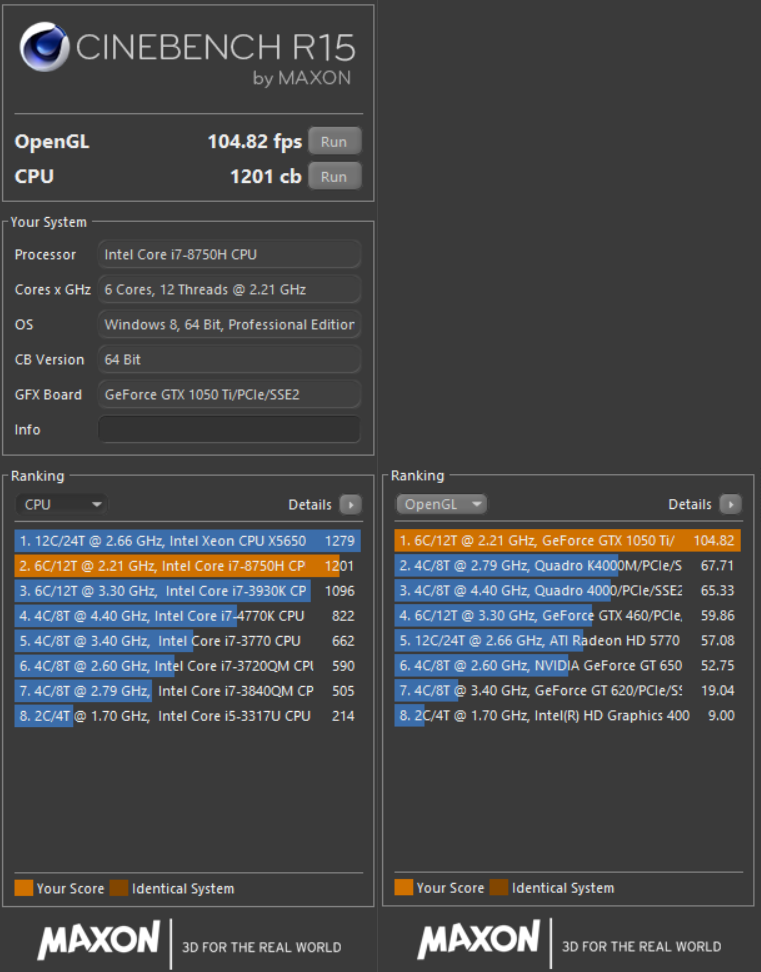Open the OpenGL ranking type dropdown
Viewport: 761px width, 972px height.
pyautogui.click(x=441, y=505)
